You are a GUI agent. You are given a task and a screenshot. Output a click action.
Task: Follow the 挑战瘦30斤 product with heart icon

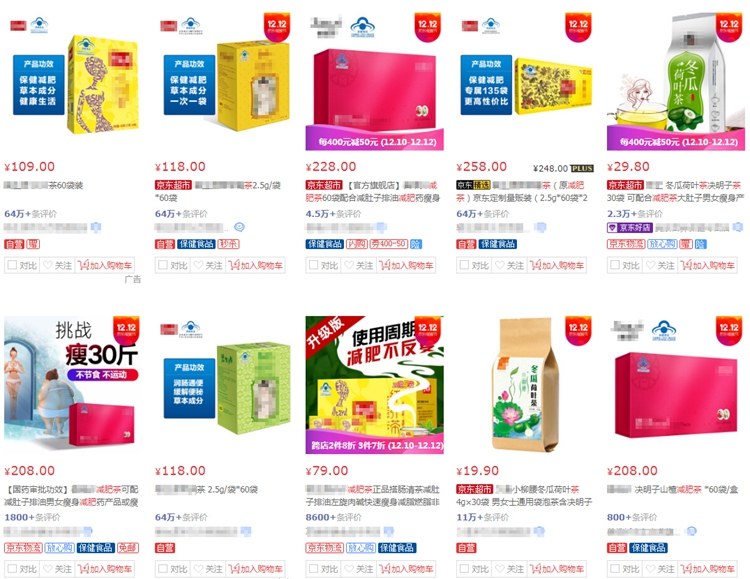click(57, 568)
